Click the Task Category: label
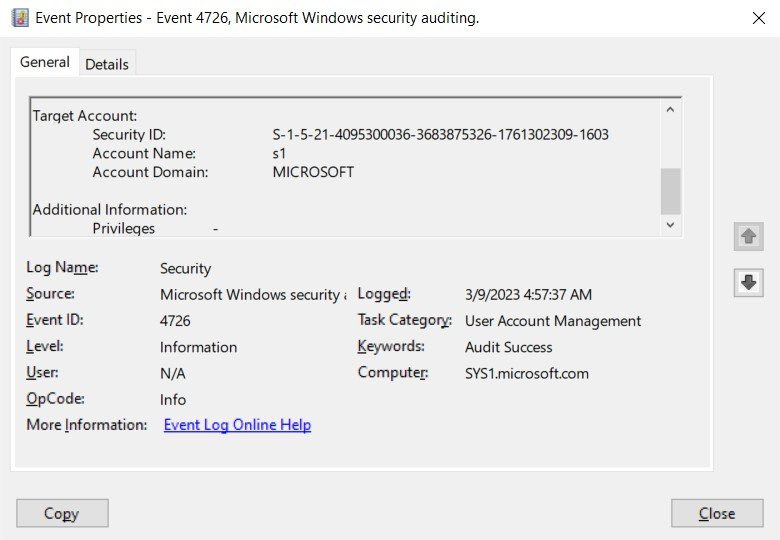This screenshot has height=540, width=780. coord(404,320)
